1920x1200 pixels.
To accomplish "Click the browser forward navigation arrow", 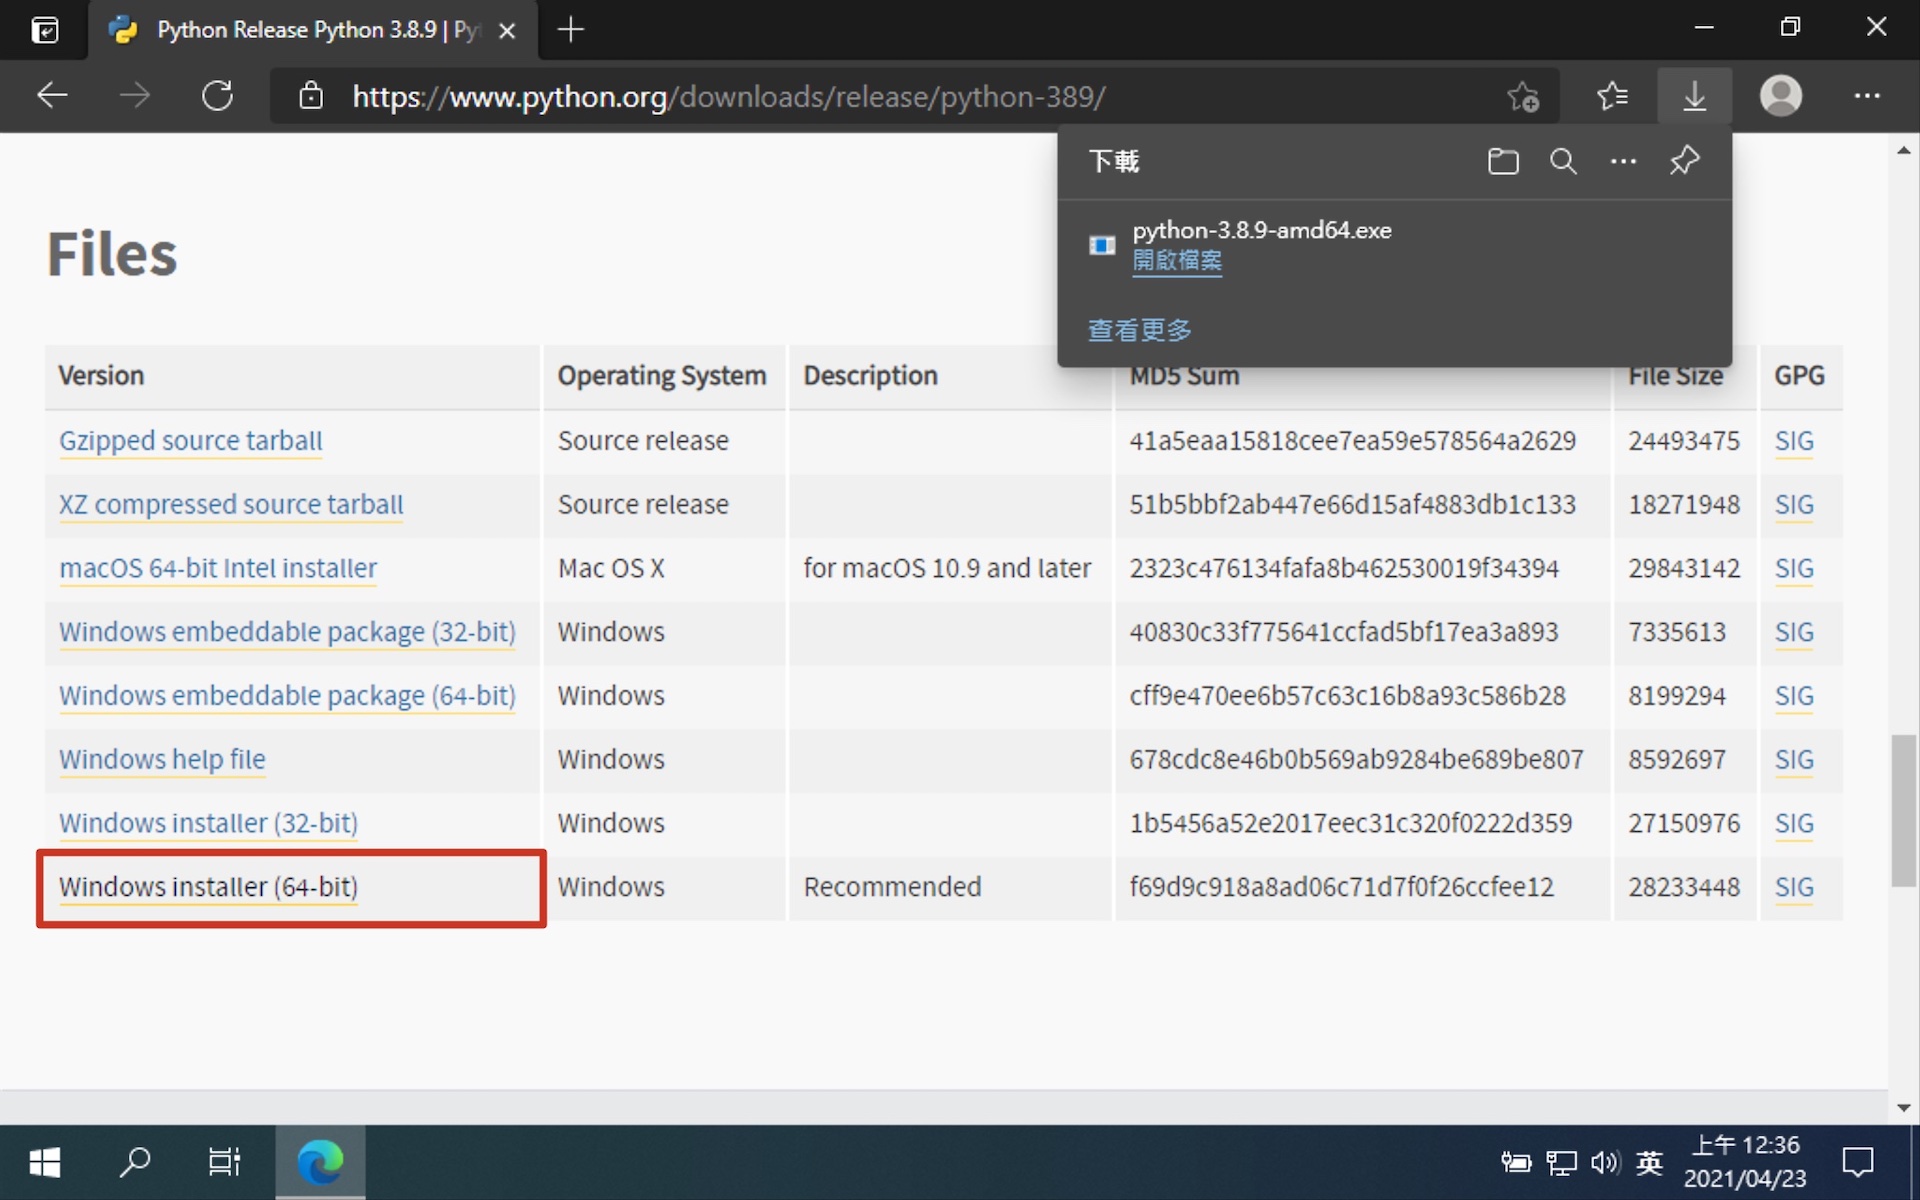I will pos(134,94).
